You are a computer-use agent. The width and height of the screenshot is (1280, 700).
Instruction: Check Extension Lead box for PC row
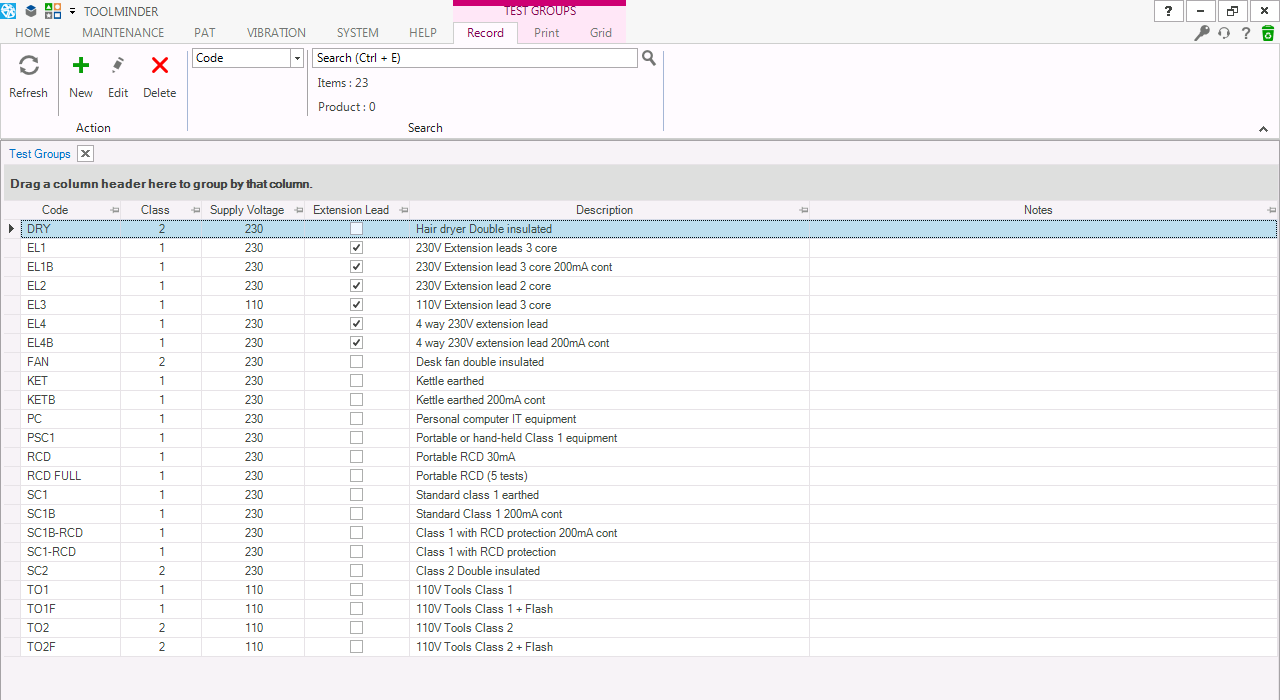(357, 419)
